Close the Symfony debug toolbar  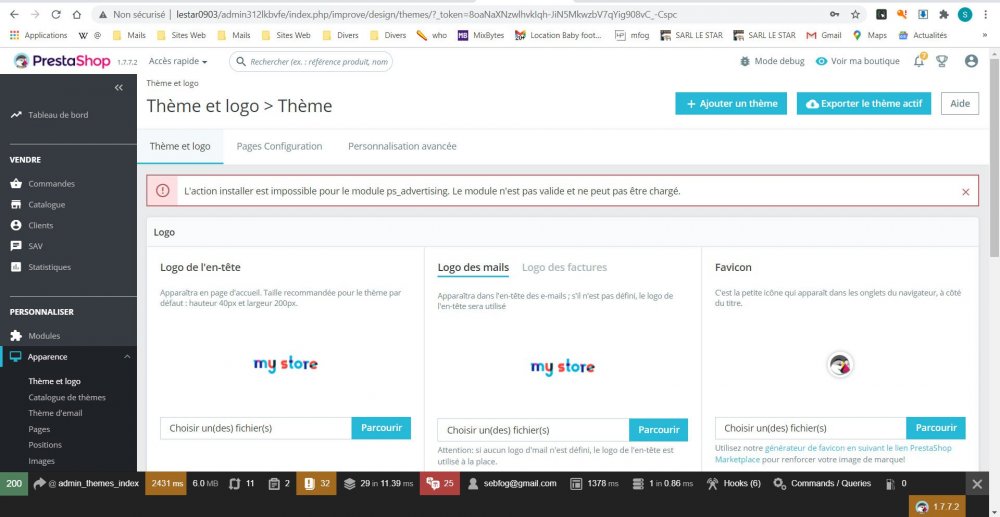point(976,484)
